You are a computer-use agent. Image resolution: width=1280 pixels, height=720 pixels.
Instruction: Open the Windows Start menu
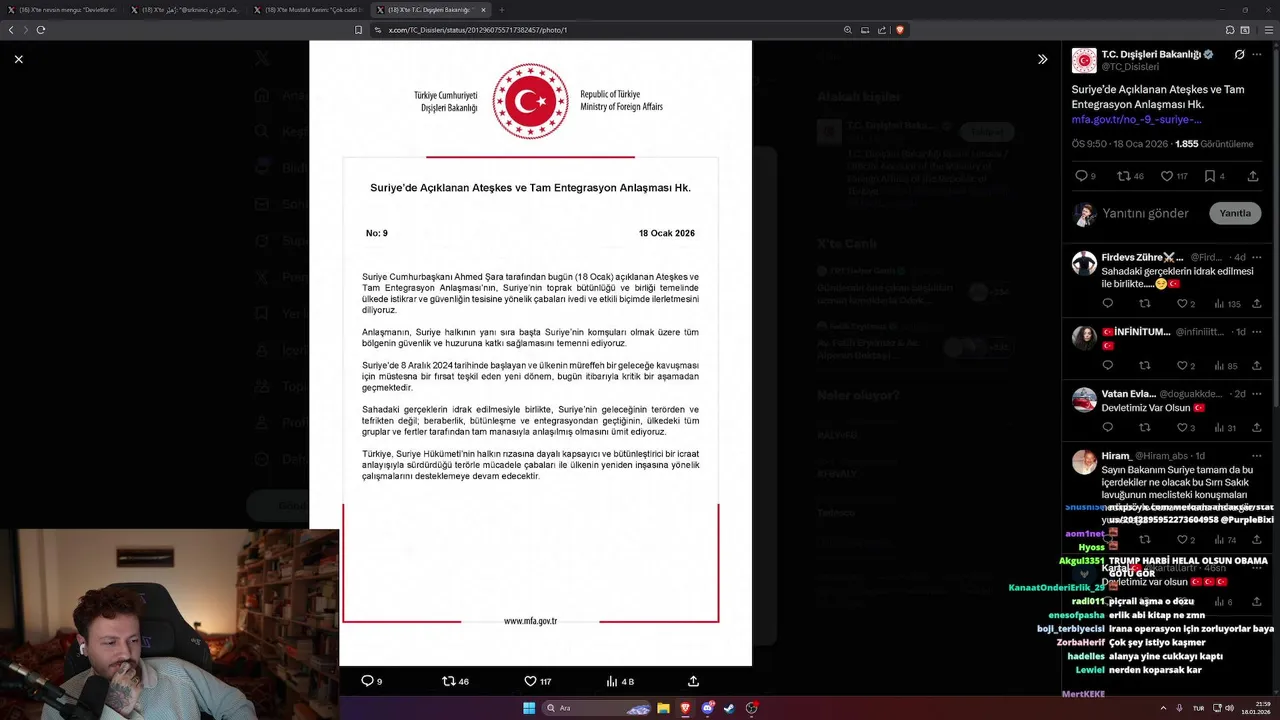point(528,708)
